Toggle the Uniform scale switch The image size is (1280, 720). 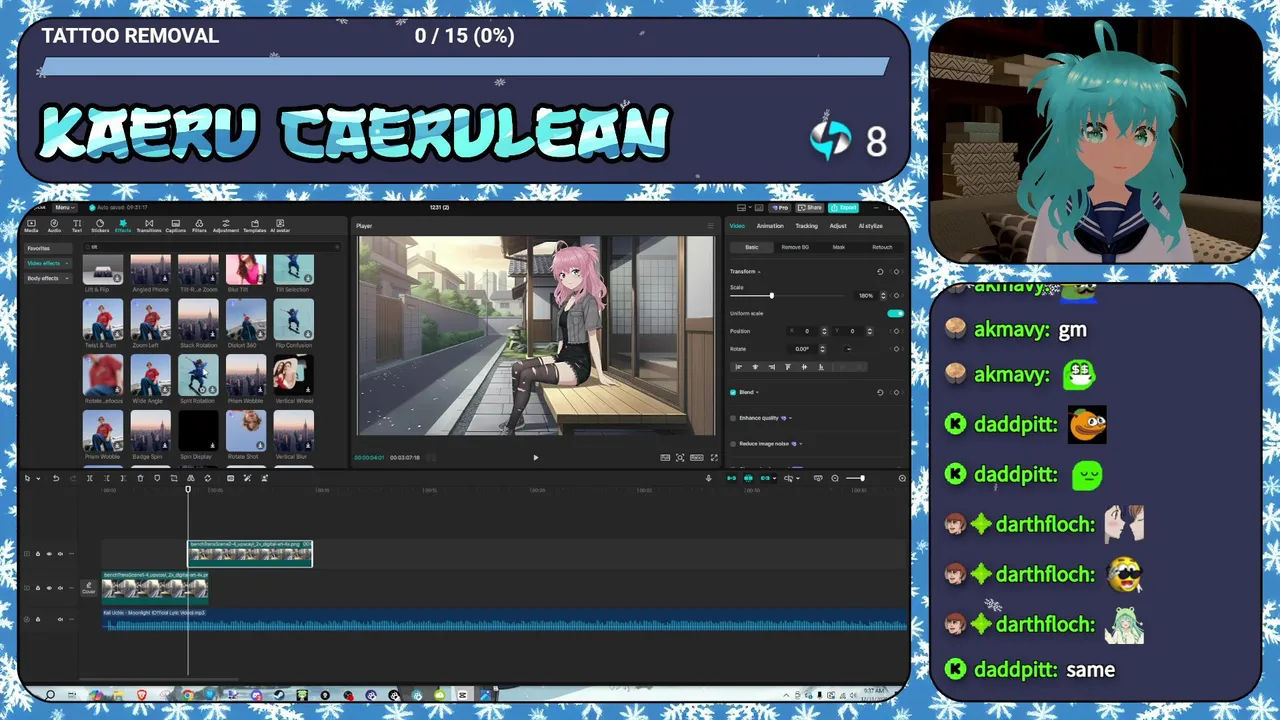895,313
